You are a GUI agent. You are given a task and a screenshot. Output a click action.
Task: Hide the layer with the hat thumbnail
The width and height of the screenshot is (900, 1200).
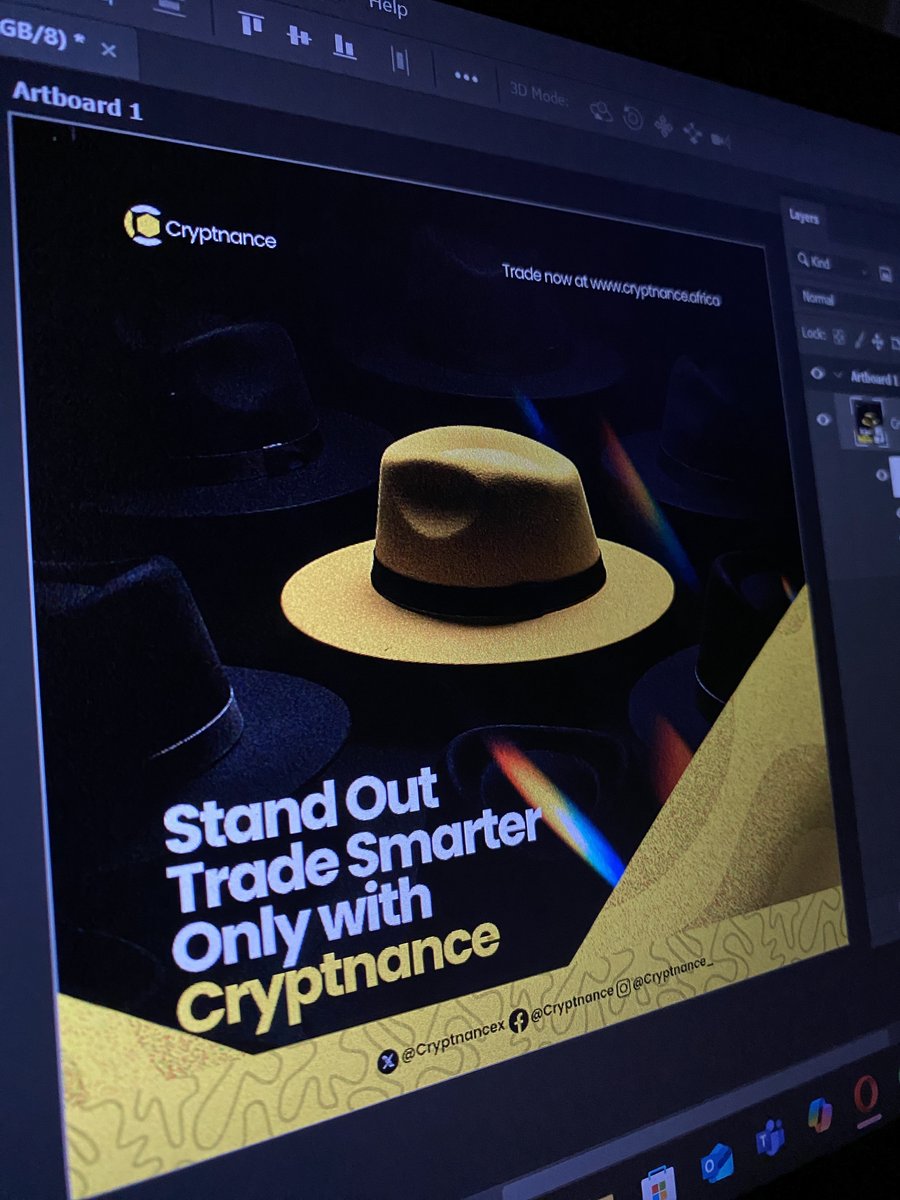click(824, 420)
